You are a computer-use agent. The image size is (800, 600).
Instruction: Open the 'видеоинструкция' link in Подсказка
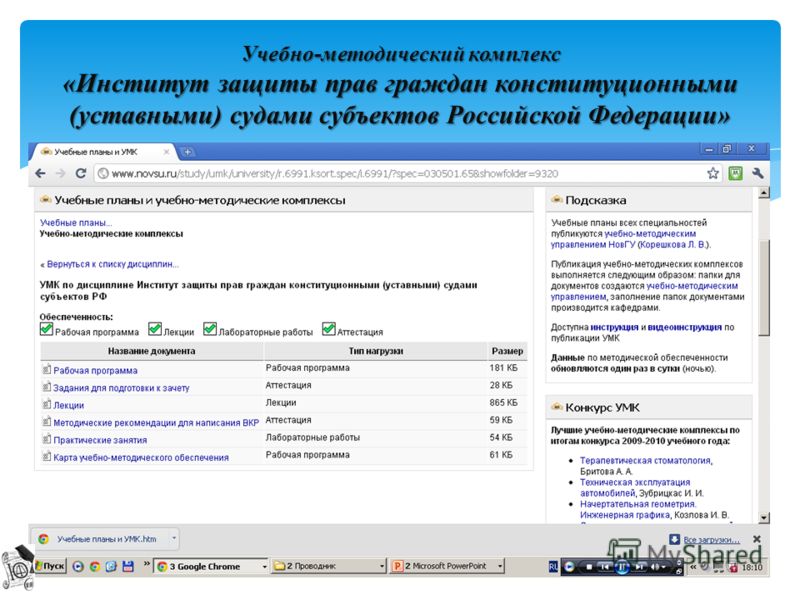[x=685, y=327]
